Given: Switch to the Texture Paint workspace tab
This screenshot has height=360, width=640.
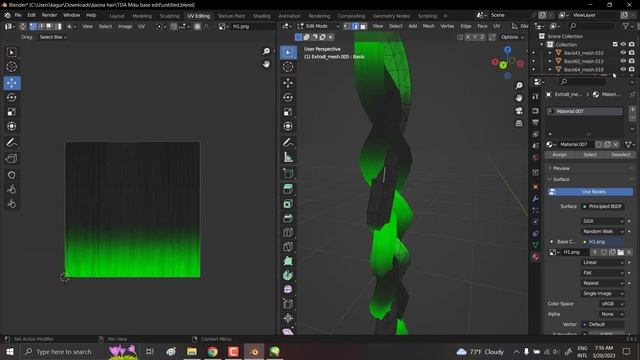Looking at the screenshot, I should click(x=231, y=16).
